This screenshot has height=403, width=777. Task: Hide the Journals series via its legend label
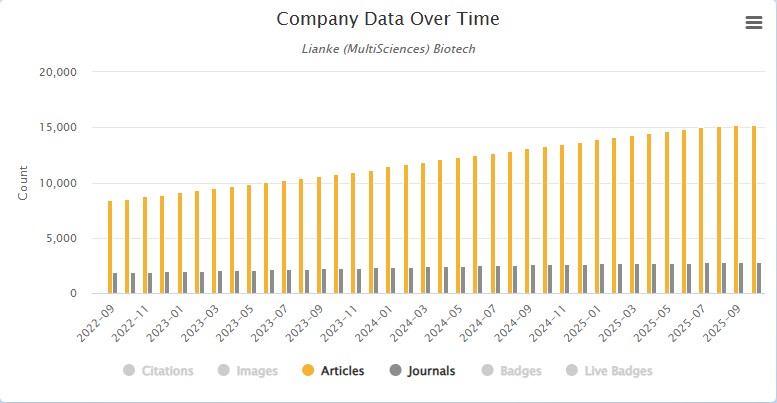(430, 371)
